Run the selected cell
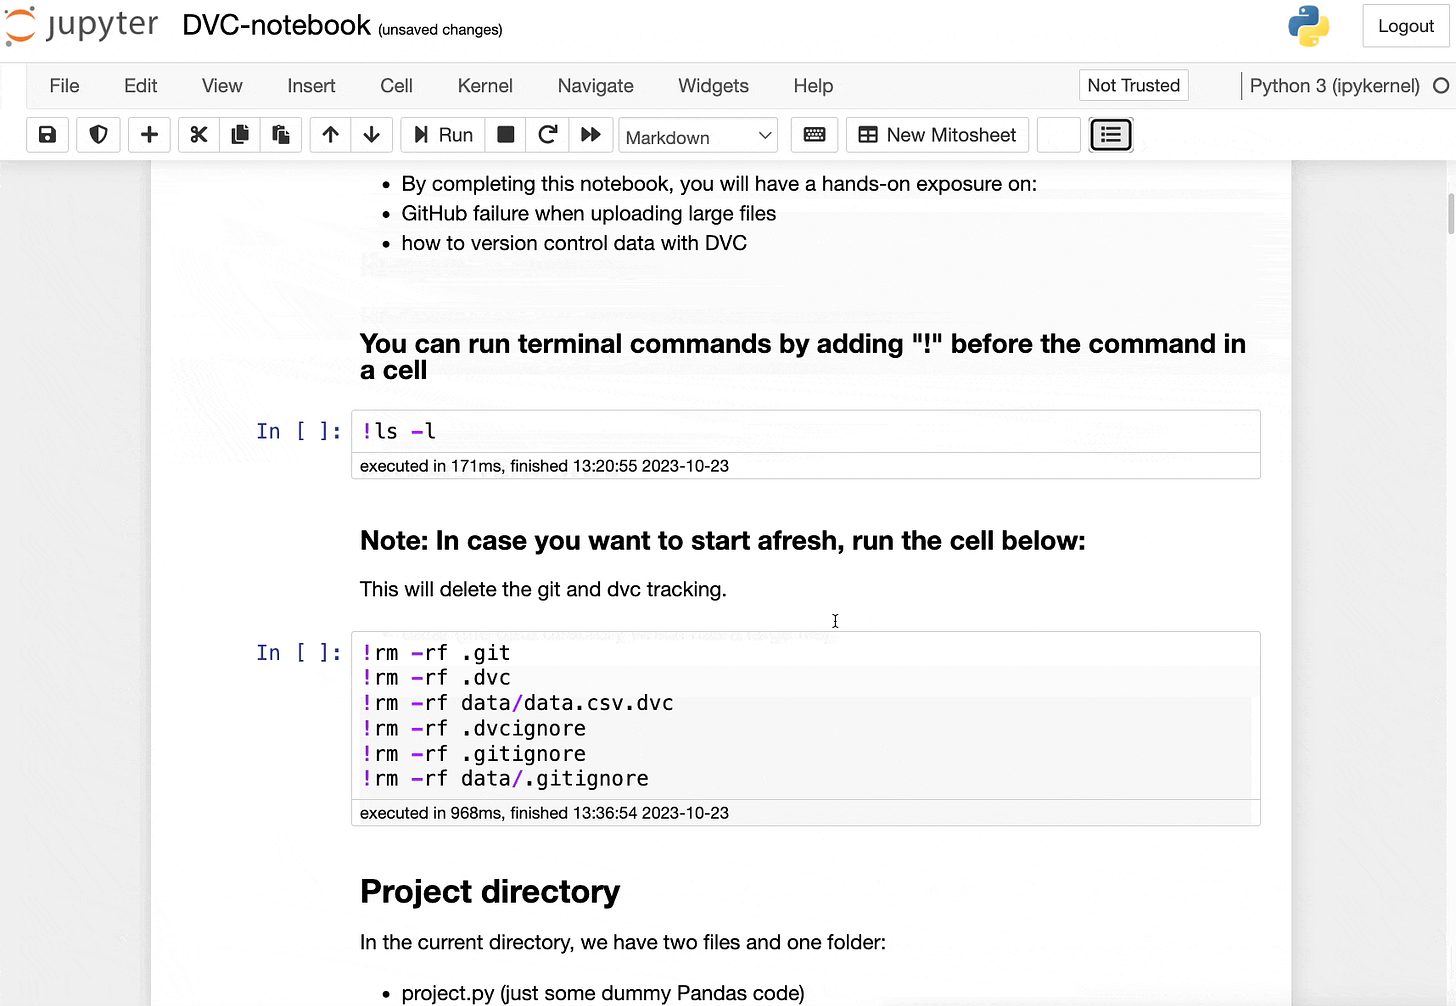 [x=443, y=135]
